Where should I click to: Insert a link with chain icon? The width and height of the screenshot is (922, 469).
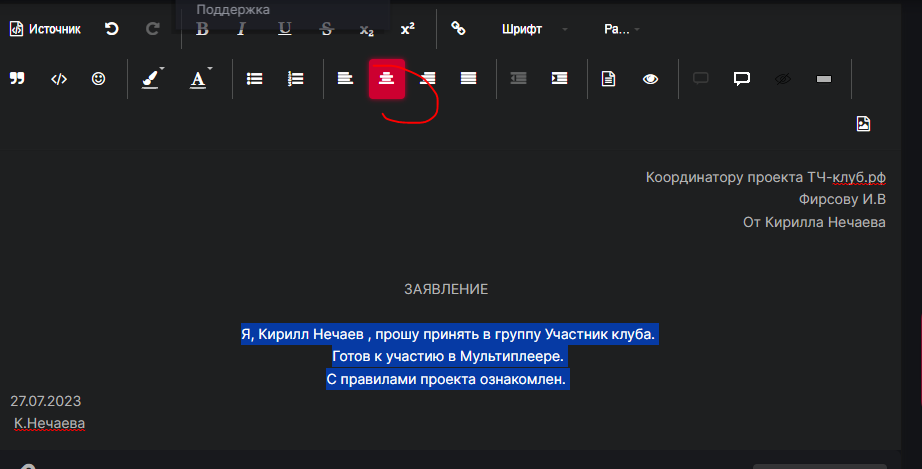click(459, 29)
